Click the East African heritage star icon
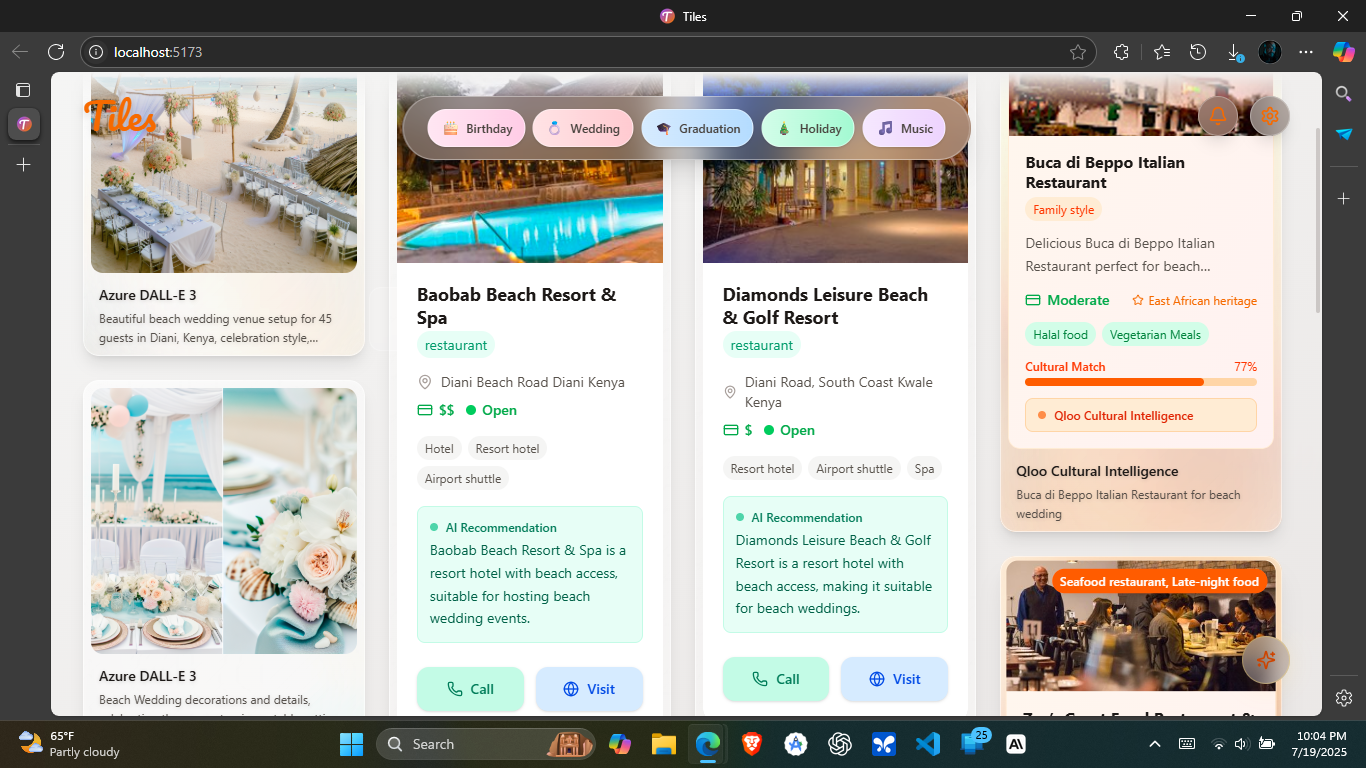Viewport: 1366px width, 768px height. (1138, 300)
